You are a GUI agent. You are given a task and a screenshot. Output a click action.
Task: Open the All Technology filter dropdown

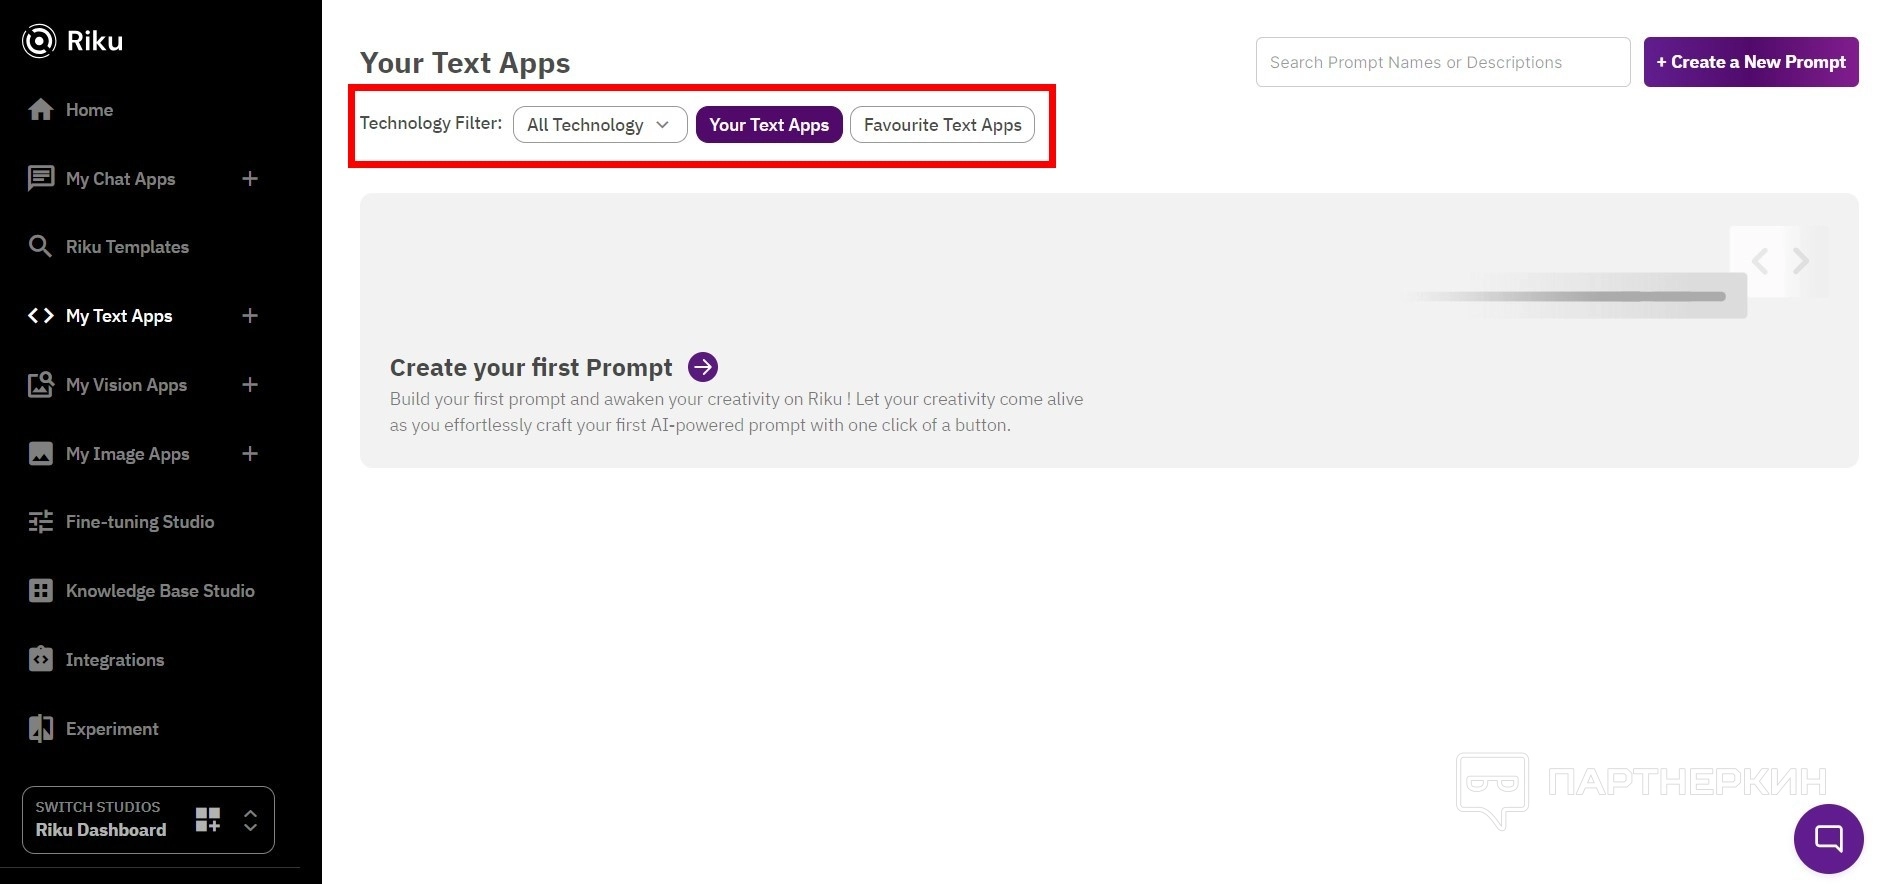click(600, 125)
